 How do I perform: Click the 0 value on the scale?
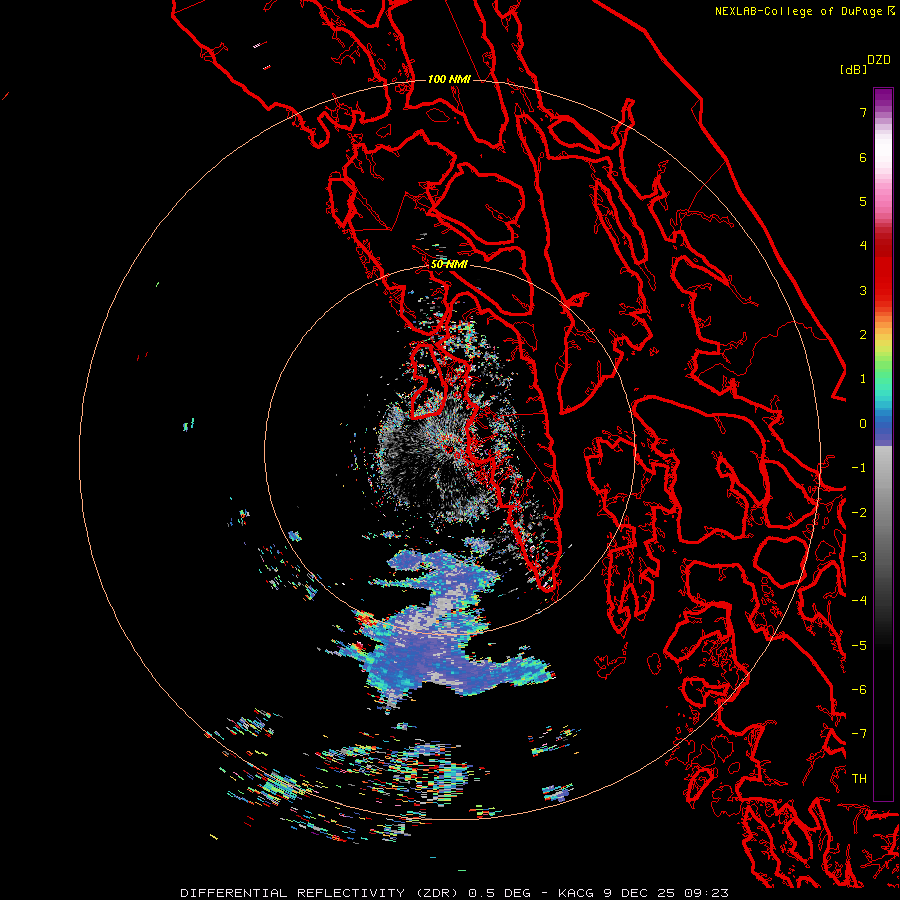click(863, 424)
